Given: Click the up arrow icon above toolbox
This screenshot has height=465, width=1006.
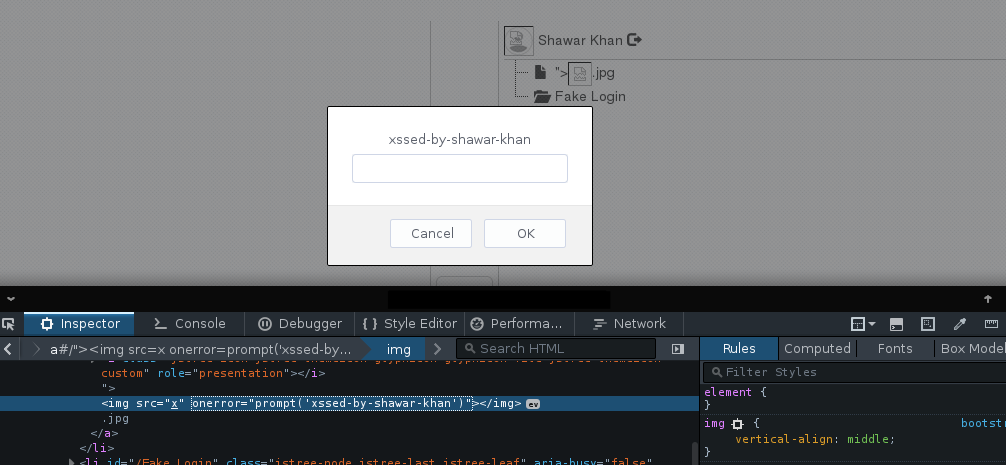Looking at the screenshot, I should coord(988,299).
